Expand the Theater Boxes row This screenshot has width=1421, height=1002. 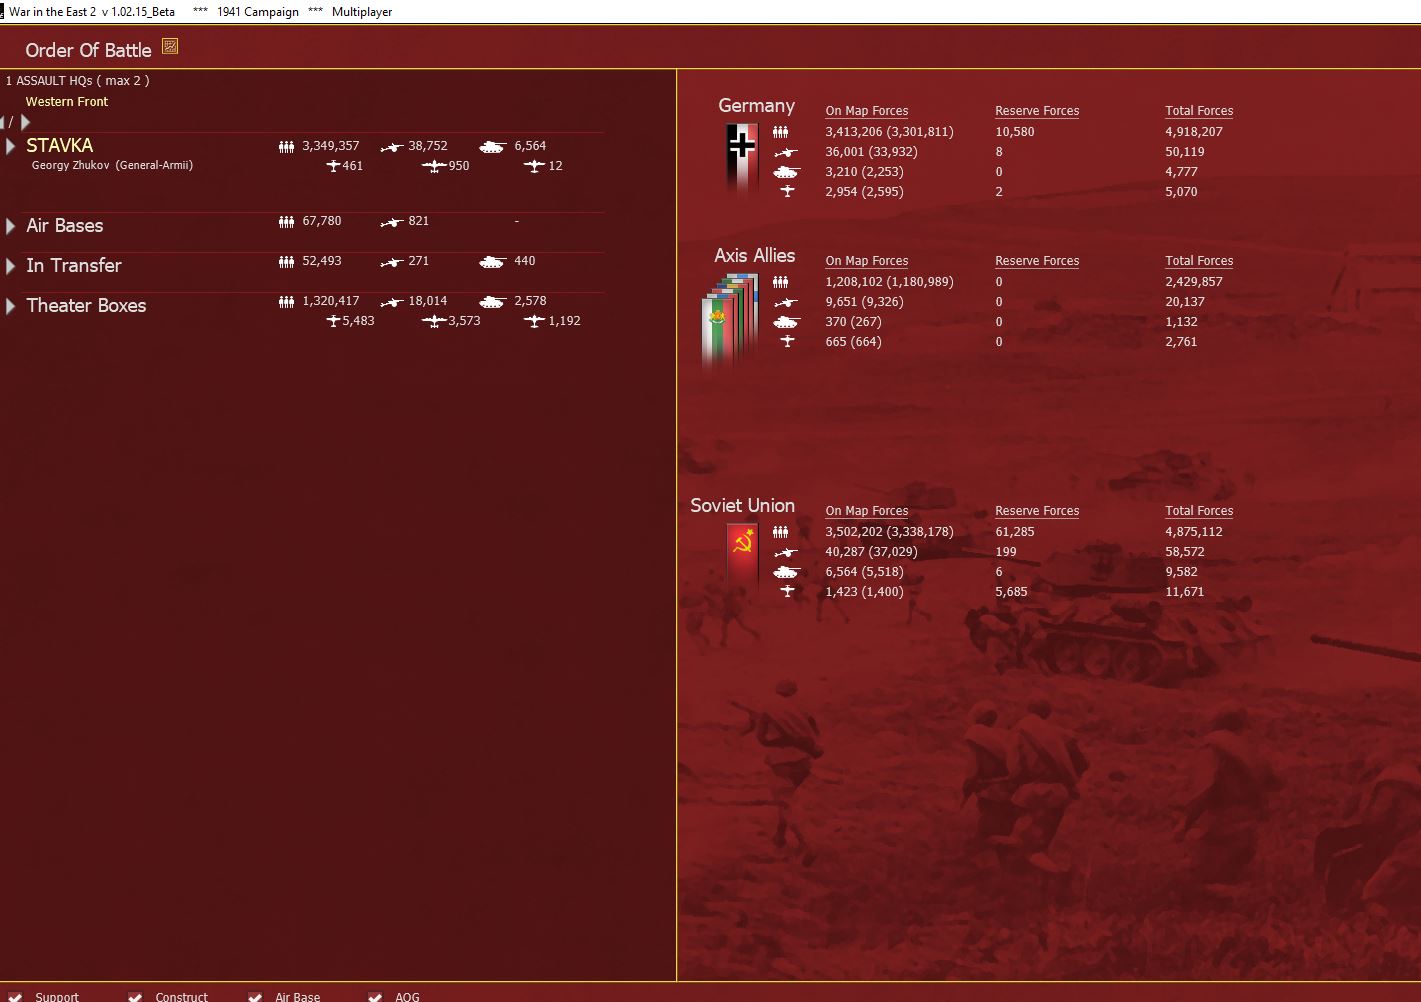(10, 306)
